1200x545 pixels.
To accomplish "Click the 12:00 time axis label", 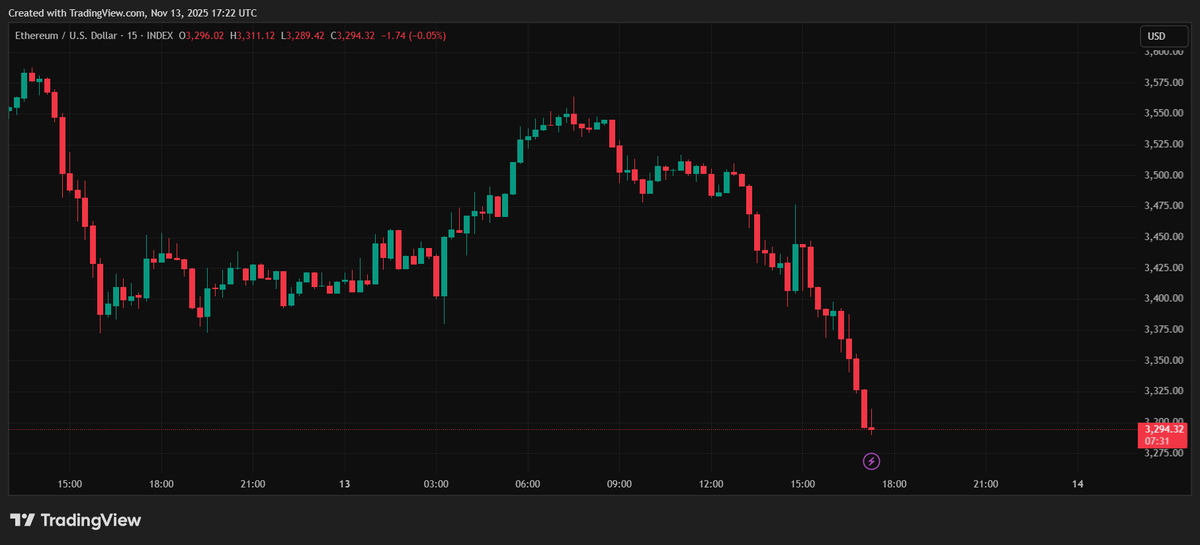I will (x=711, y=484).
